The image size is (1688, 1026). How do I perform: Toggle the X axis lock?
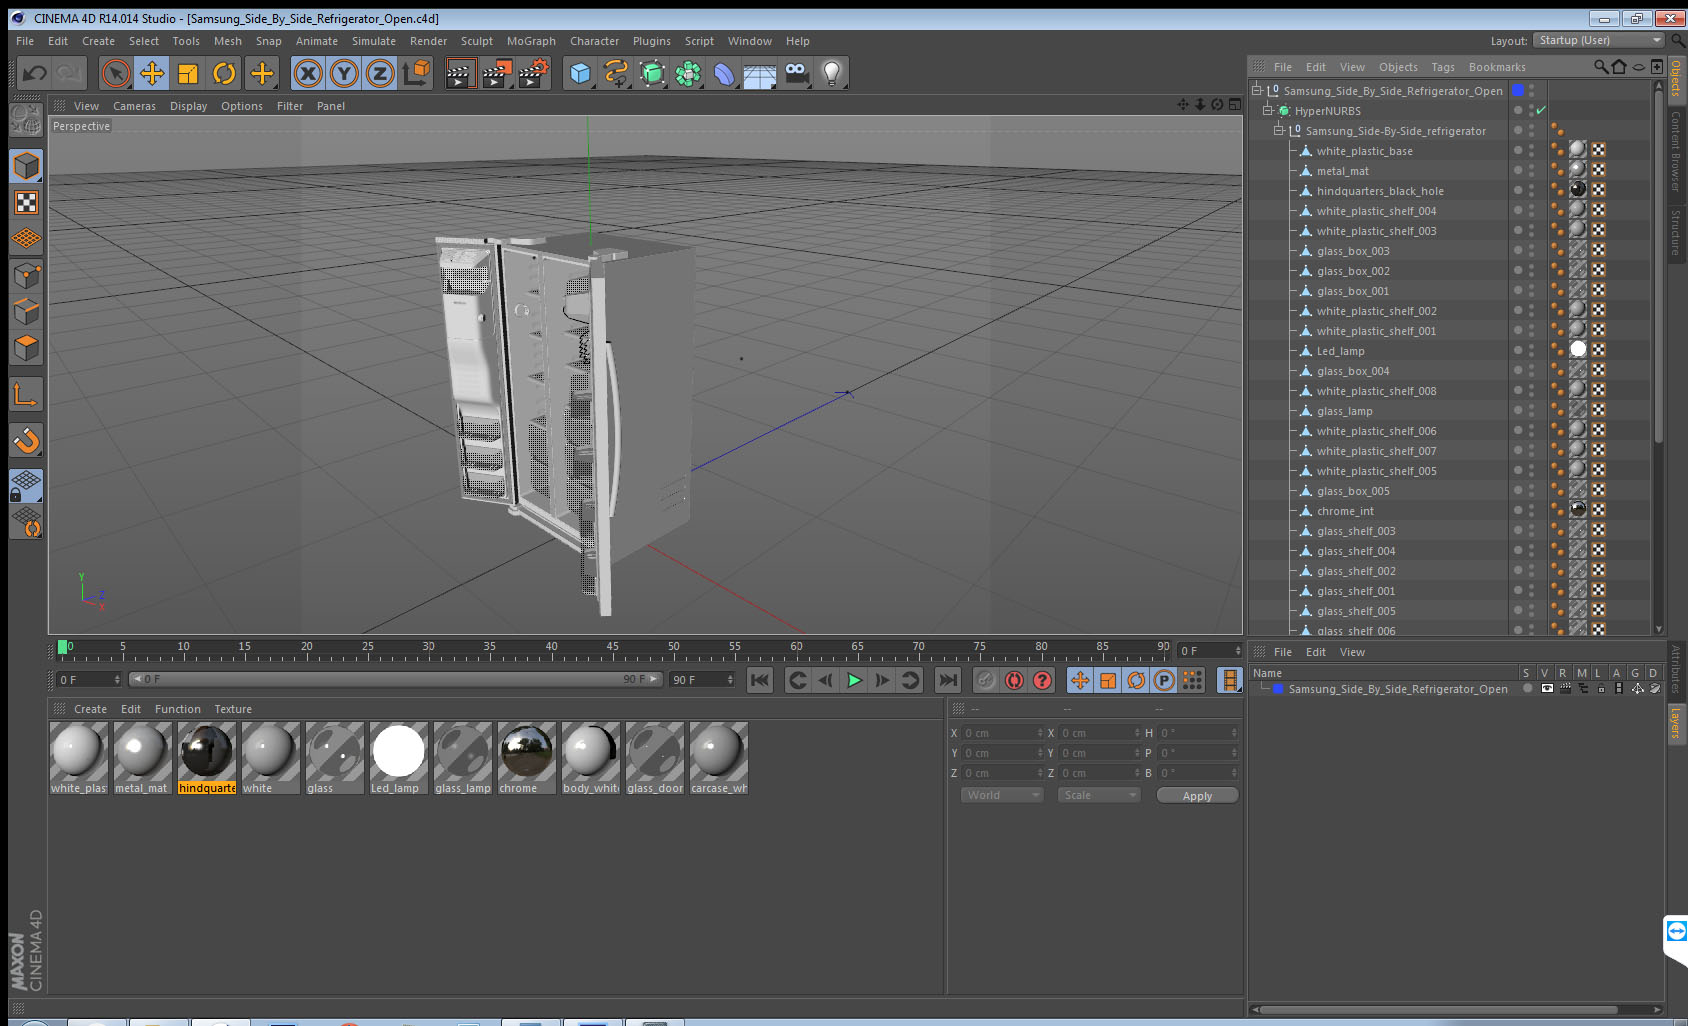(x=308, y=73)
